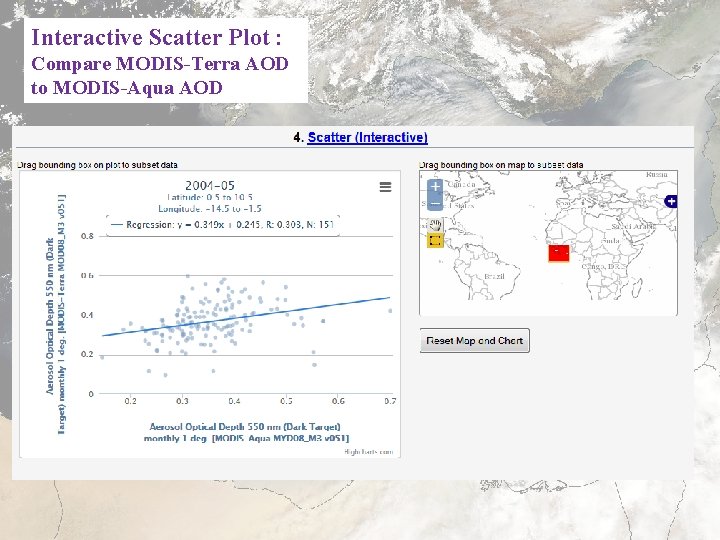This screenshot has height=540, width=720.
Task: Click the MODIS-Terra y-axis title
Action: pos(56,315)
